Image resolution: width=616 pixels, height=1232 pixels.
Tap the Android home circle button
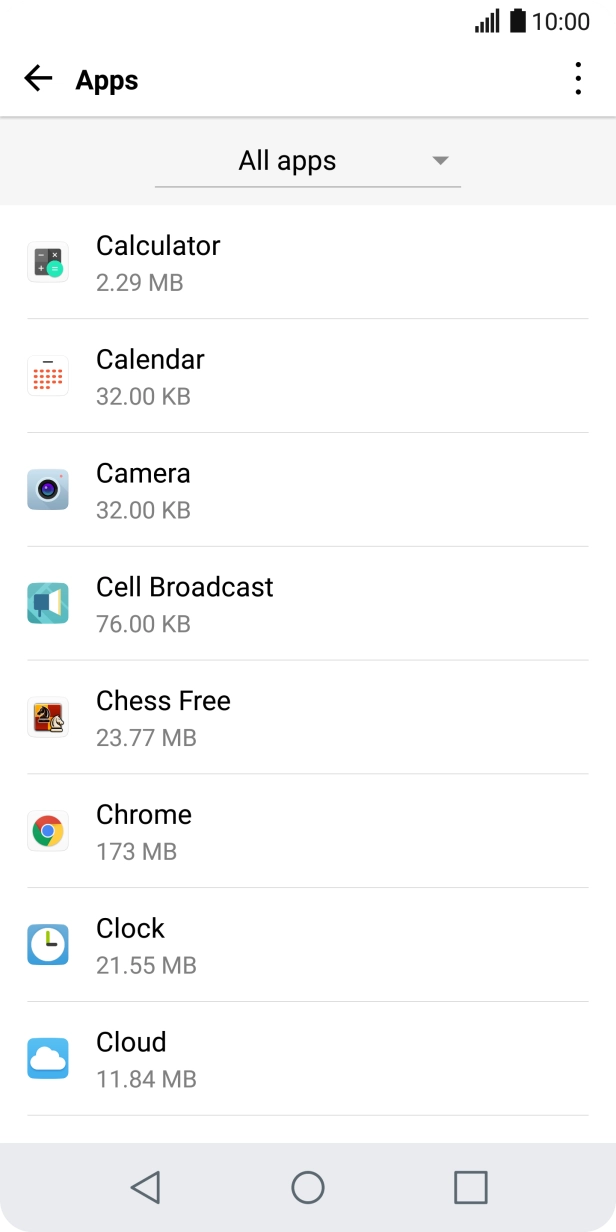[x=308, y=1188]
